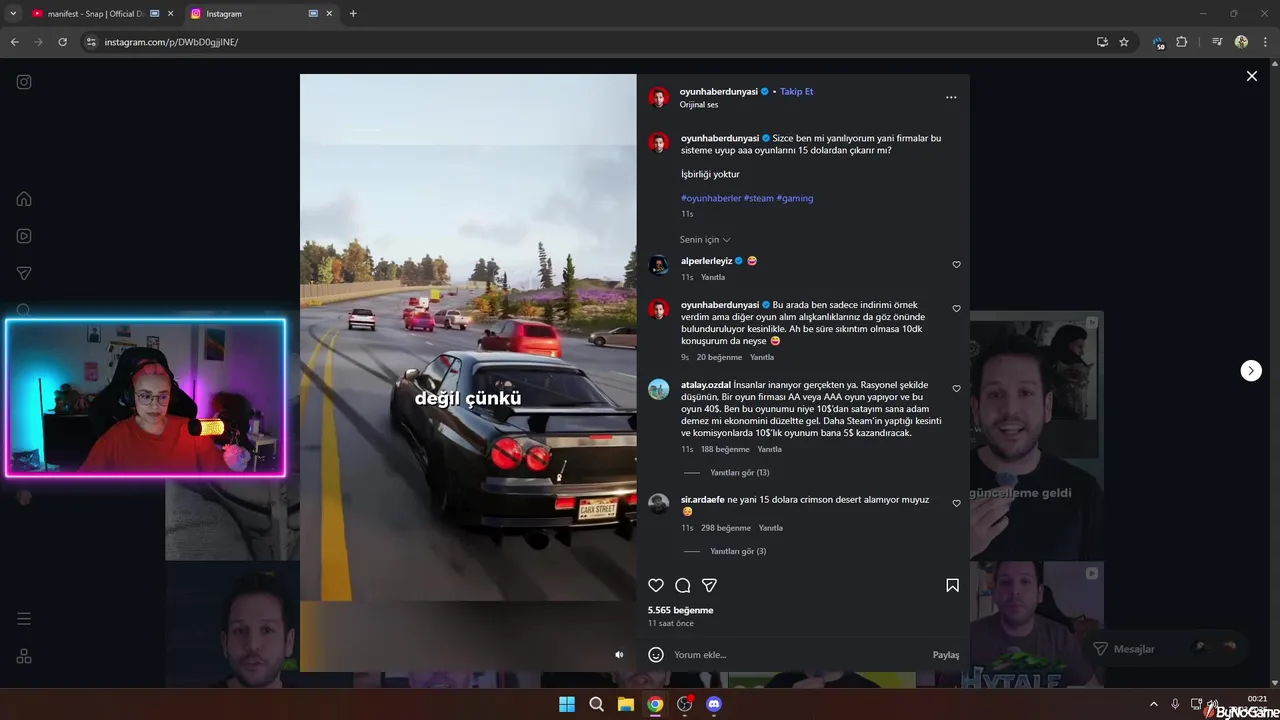Click the install app icon in address bar

pos(1102,42)
